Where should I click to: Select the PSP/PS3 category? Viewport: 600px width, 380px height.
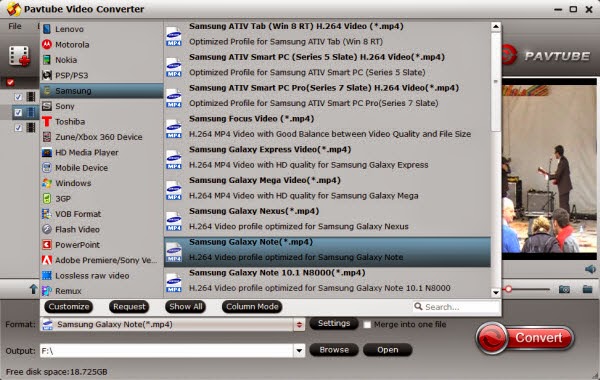101,75
